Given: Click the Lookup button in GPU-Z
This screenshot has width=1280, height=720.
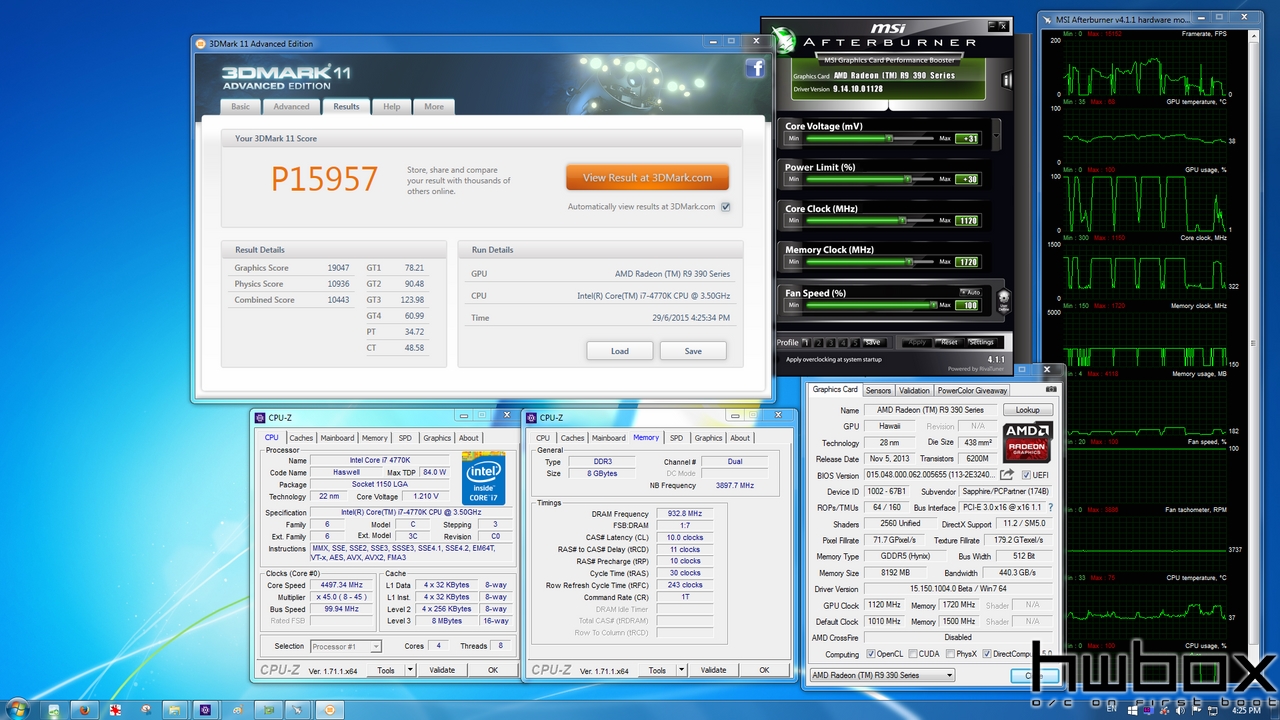Looking at the screenshot, I should click(x=1027, y=410).
